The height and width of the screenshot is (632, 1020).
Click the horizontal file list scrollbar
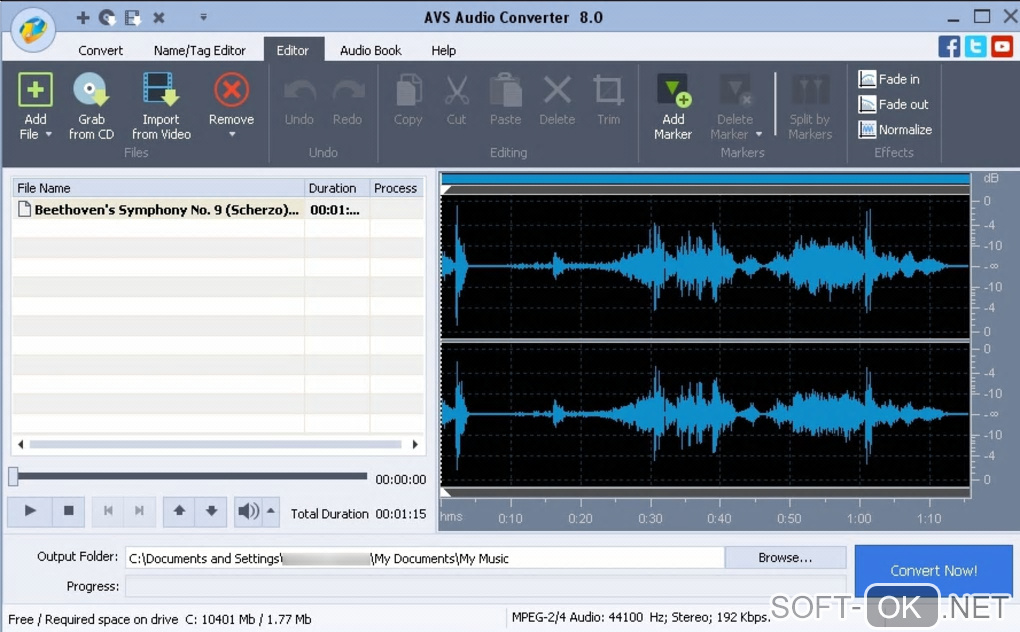(215, 445)
